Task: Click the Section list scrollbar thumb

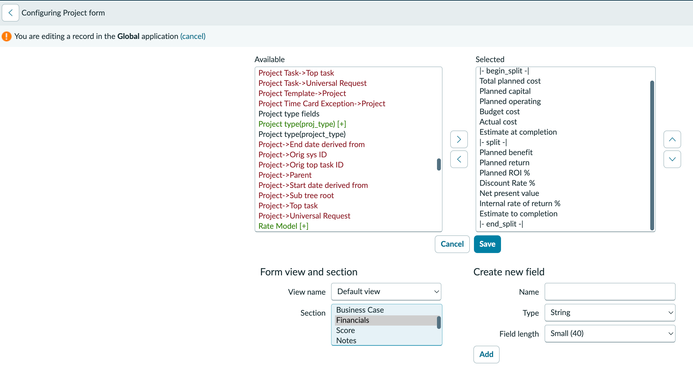Action: tap(439, 322)
